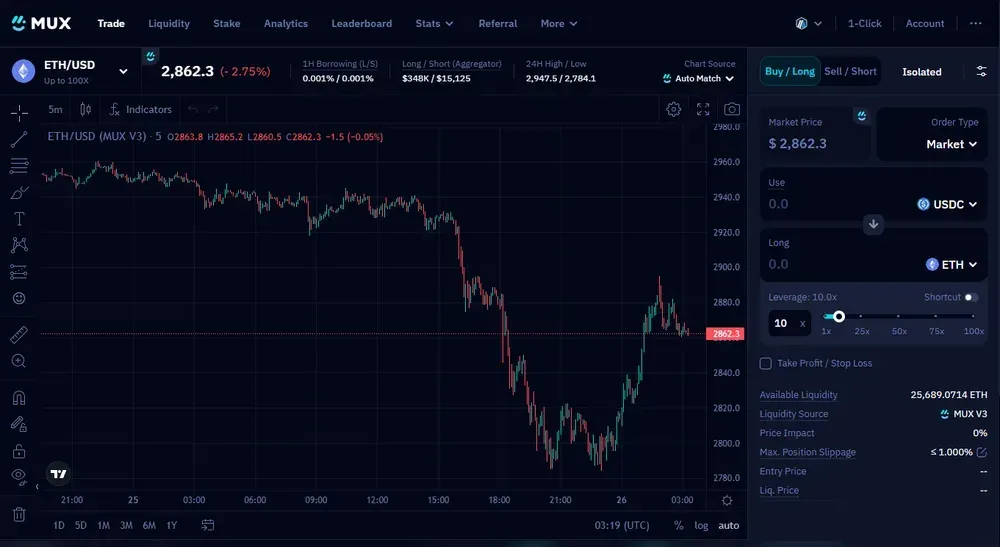Toggle percent scale on chart
This screenshot has width=1000, height=547.
[x=679, y=525]
